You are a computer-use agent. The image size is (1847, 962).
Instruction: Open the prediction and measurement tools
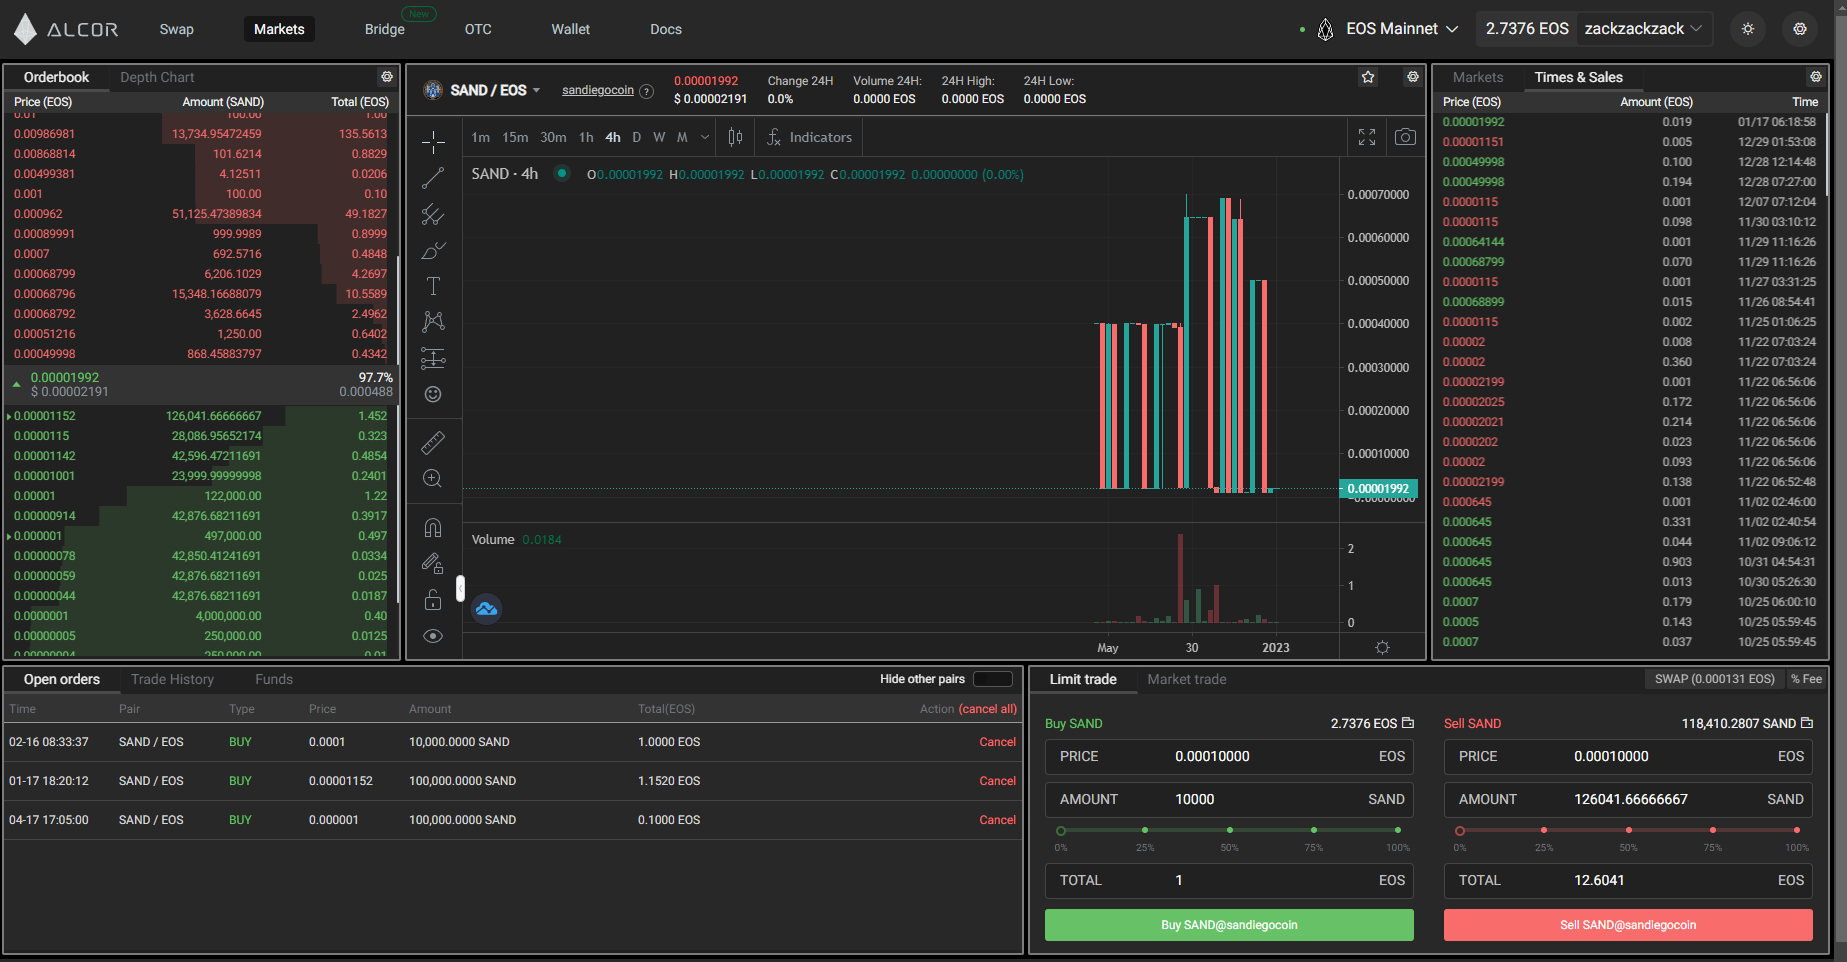point(433,358)
